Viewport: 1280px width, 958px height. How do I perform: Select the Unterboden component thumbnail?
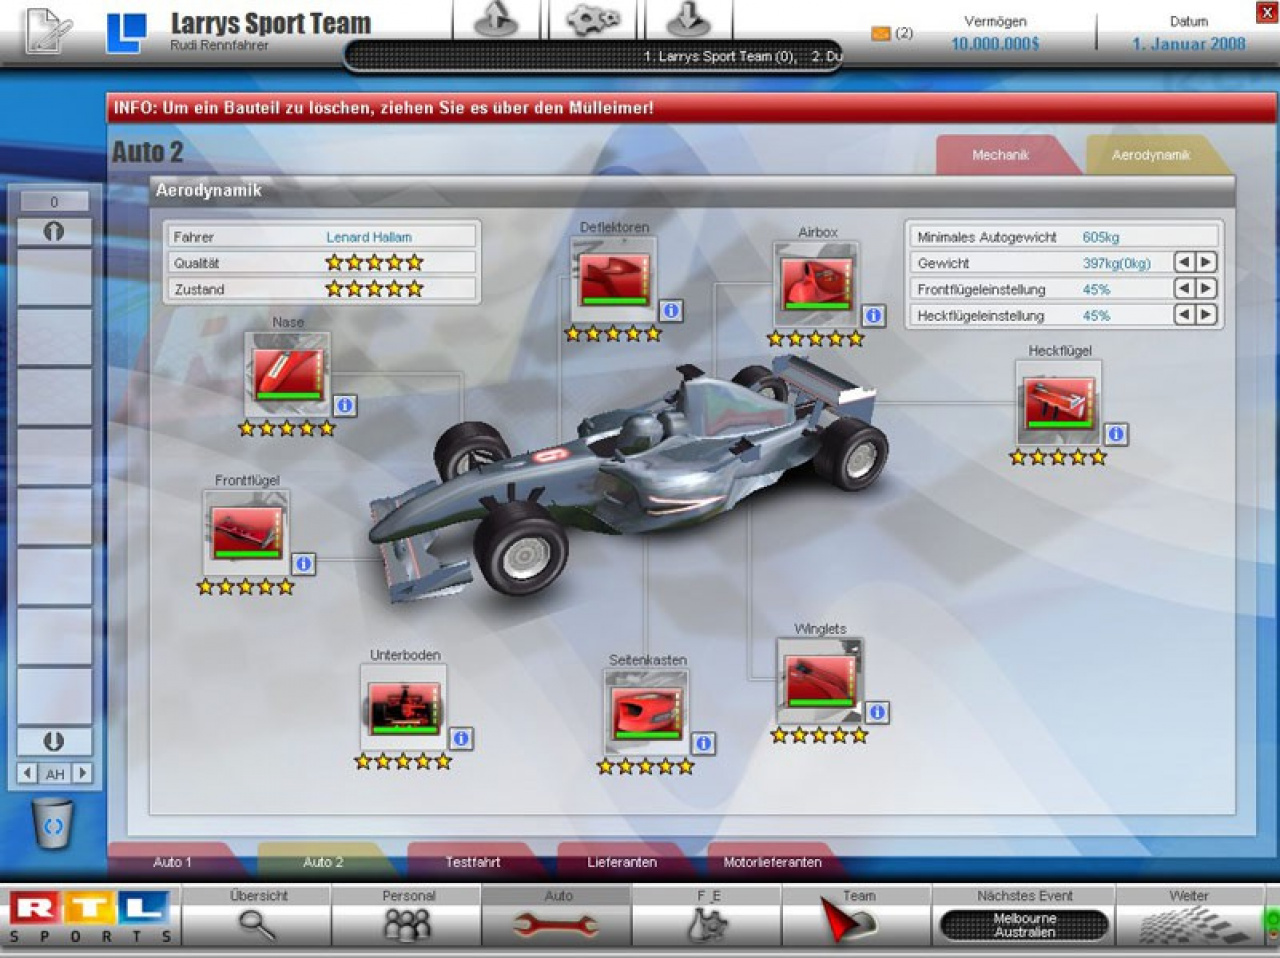[404, 707]
